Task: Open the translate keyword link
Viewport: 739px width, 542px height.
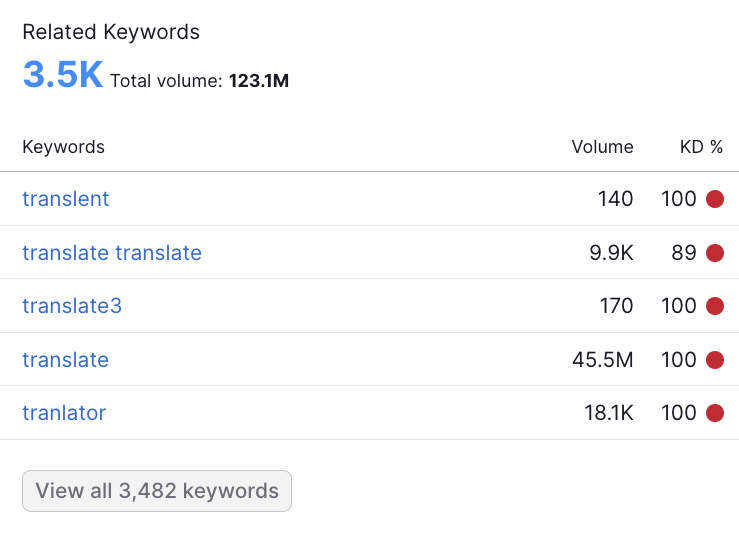Action: [66, 360]
